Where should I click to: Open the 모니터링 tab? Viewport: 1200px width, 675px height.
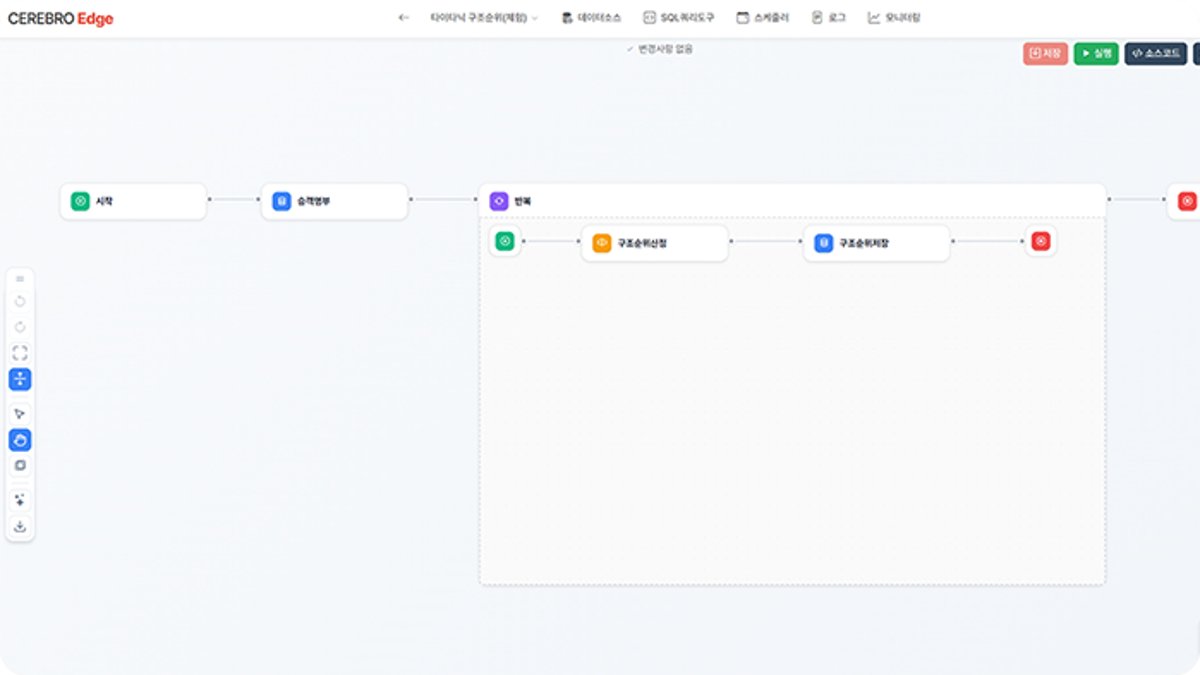point(894,18)
